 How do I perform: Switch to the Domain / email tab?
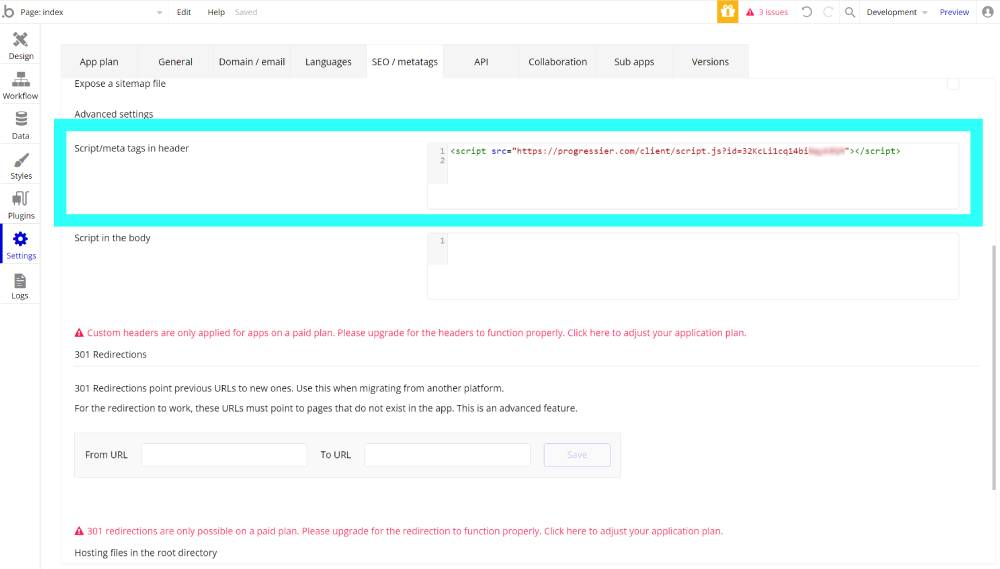pyautogui.click(x=252, y=62)
